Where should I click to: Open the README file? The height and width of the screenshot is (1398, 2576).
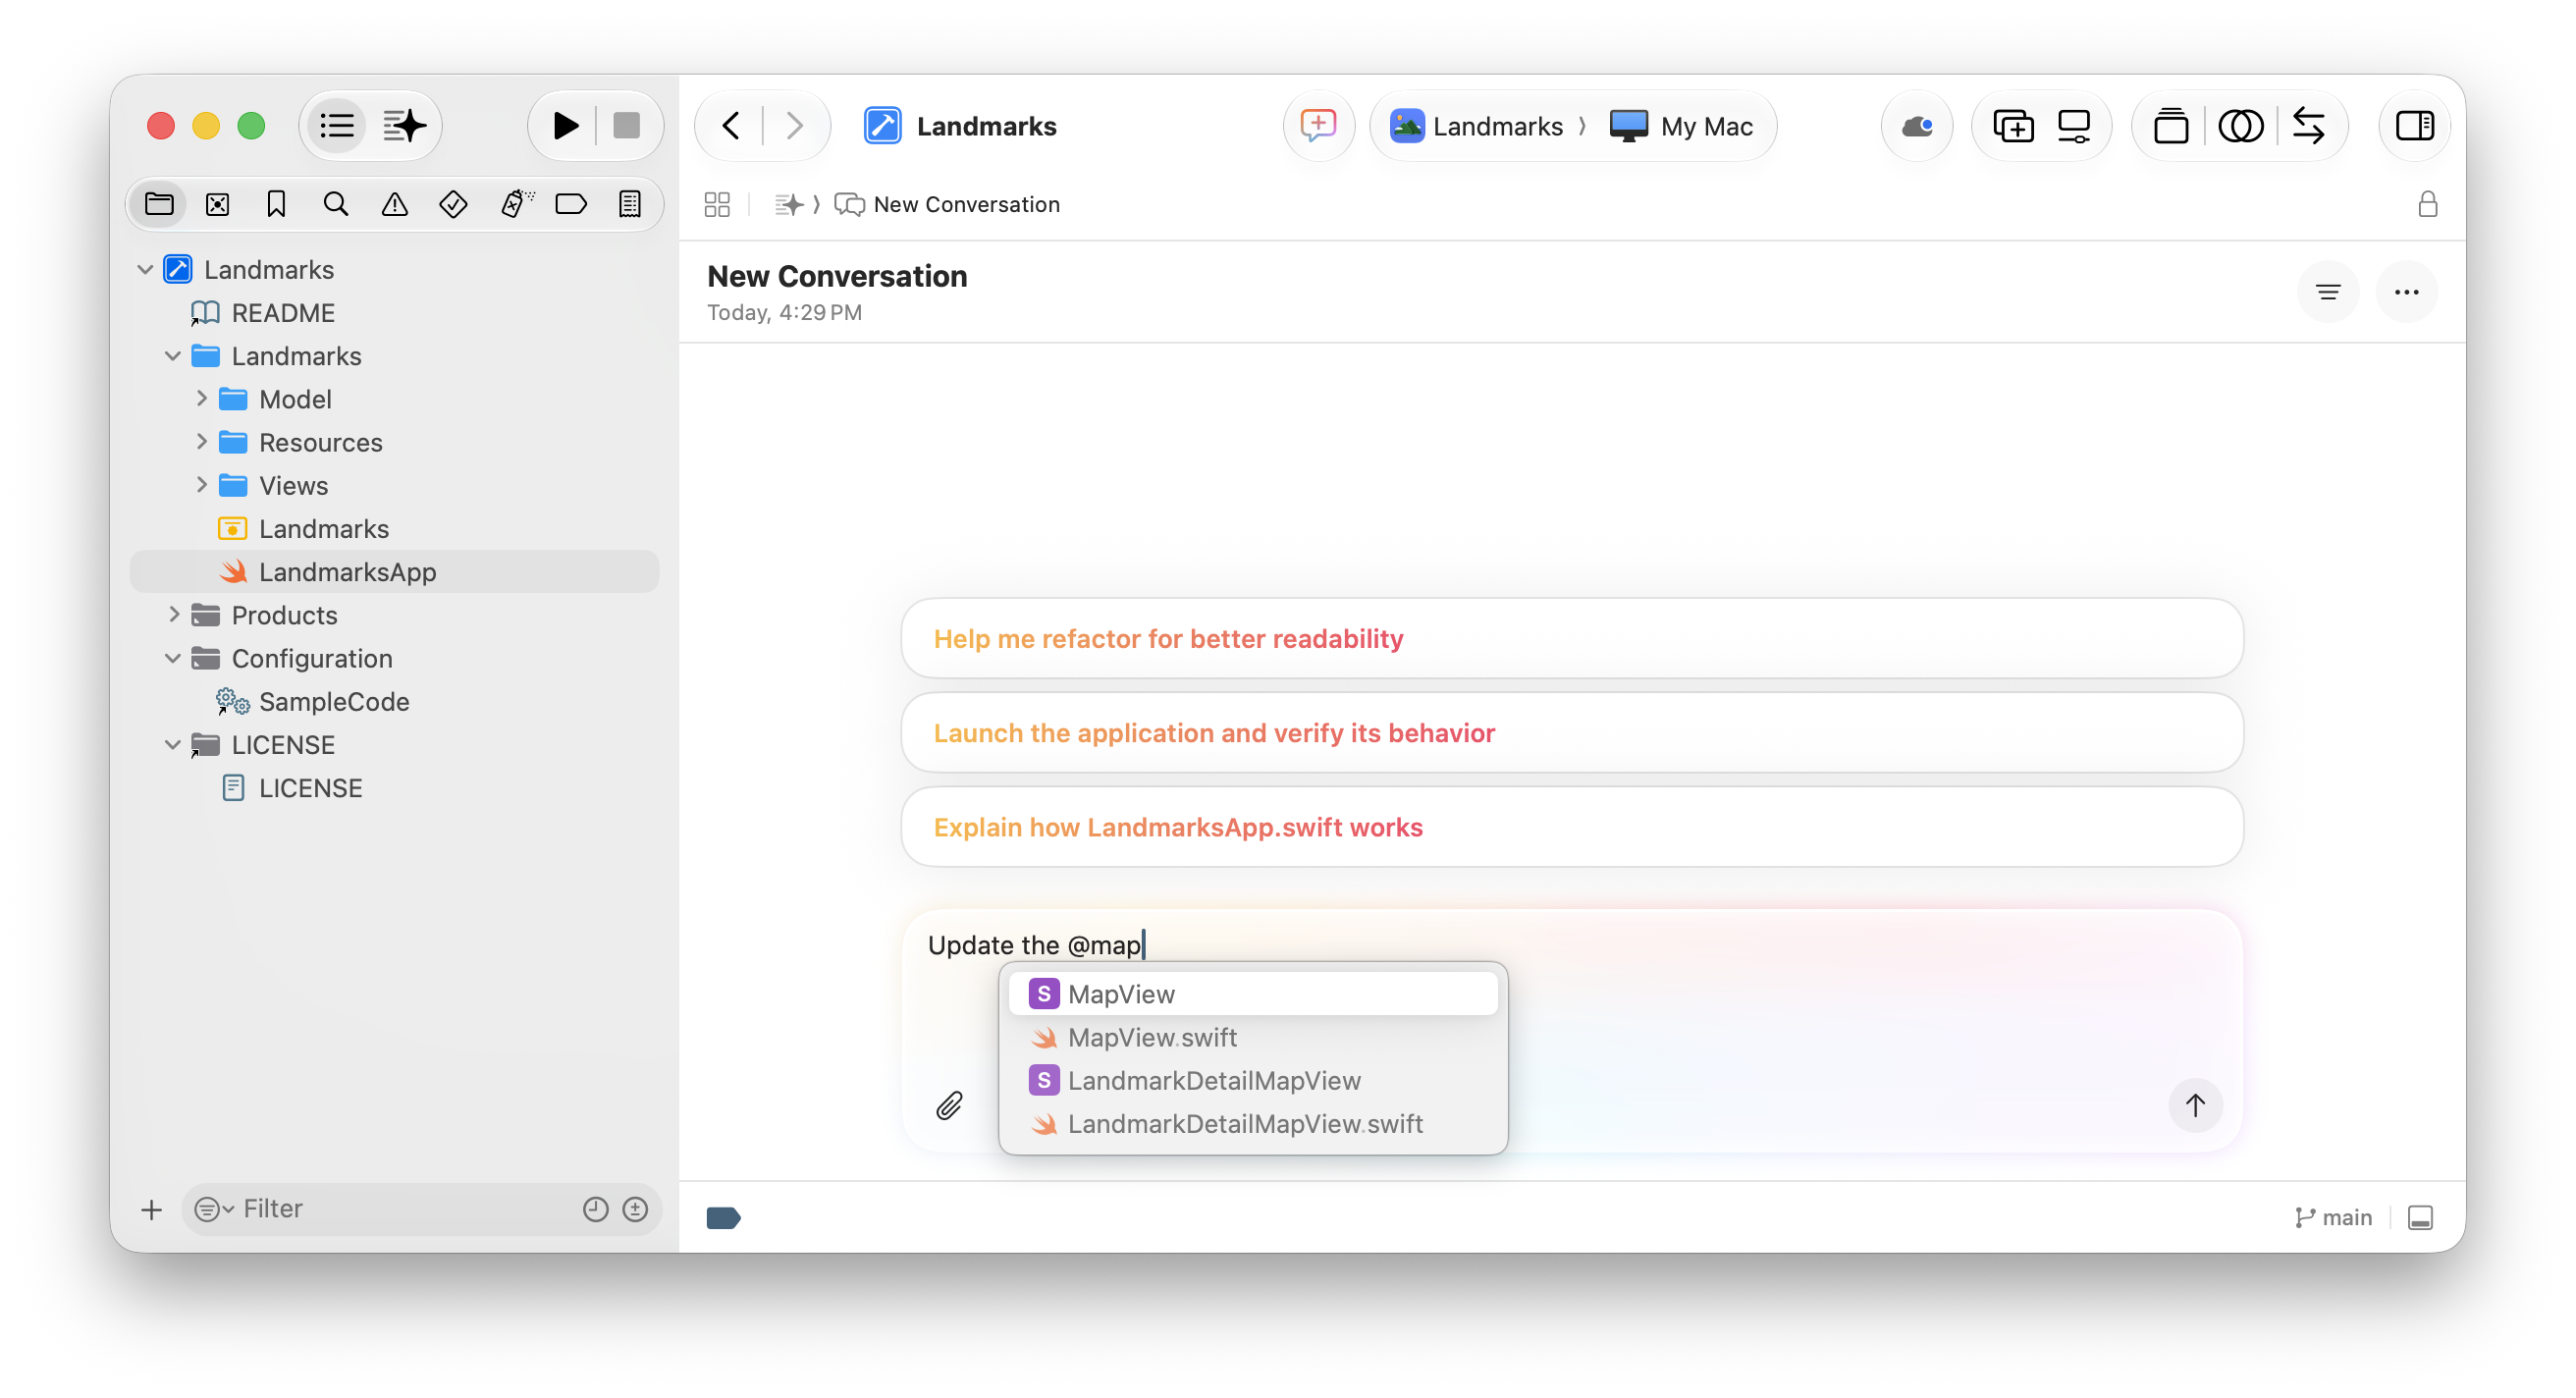[x=282, y=312]
